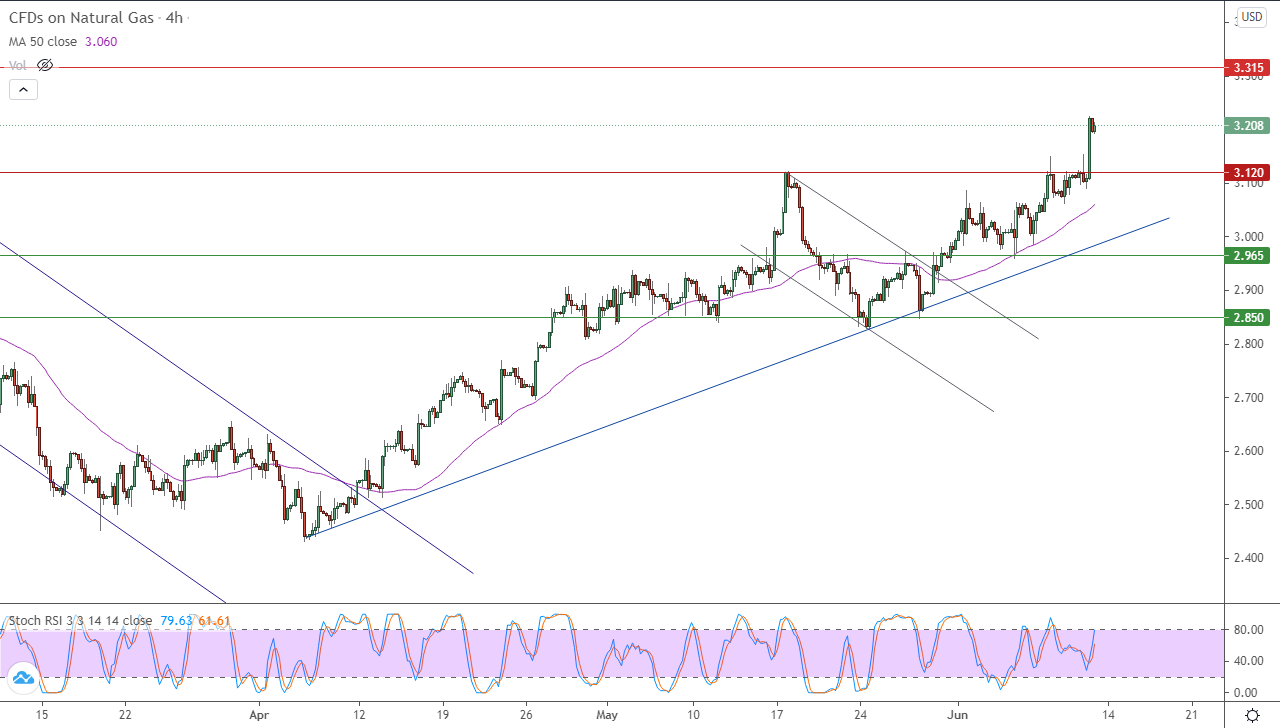Screen dimensions: 1280x728
Task: Toggle the Vol indicator visibility eye
Action: coord(45,65)
